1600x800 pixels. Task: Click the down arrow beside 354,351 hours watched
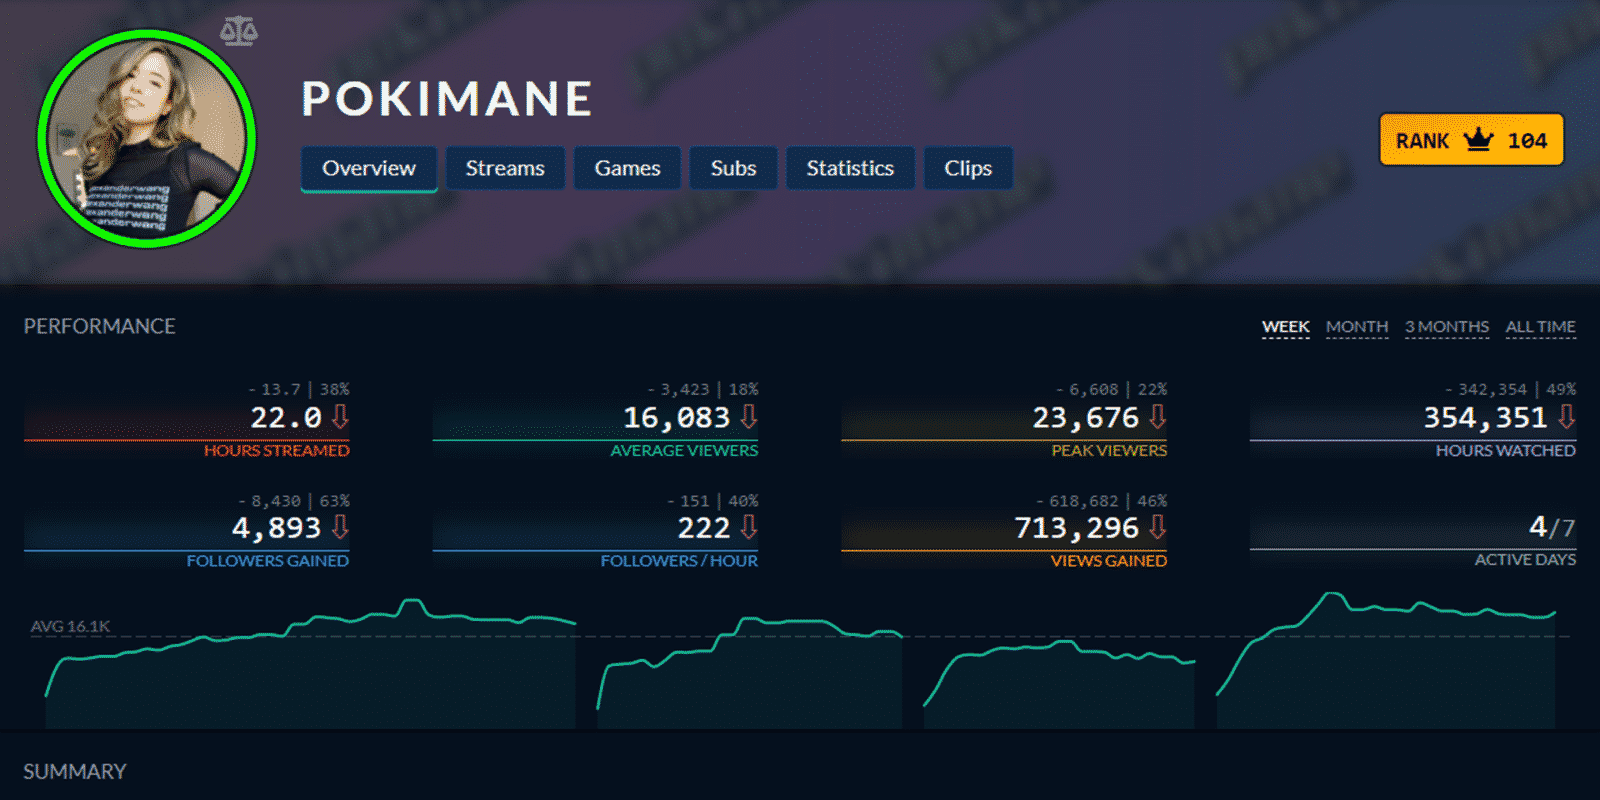1567,416
